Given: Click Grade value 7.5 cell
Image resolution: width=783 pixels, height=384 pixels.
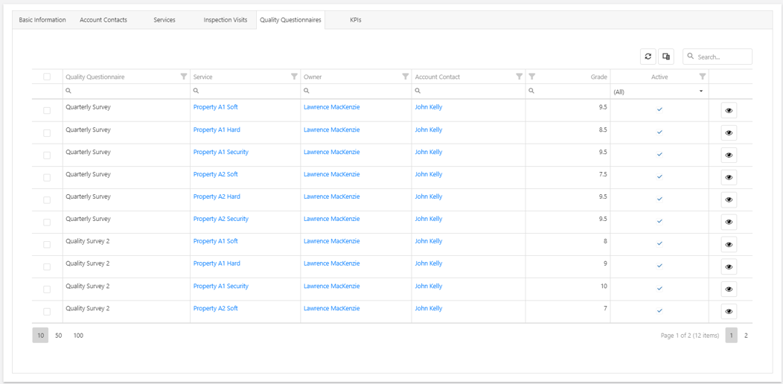Looking at the screenshot, I should click(568, 177).
